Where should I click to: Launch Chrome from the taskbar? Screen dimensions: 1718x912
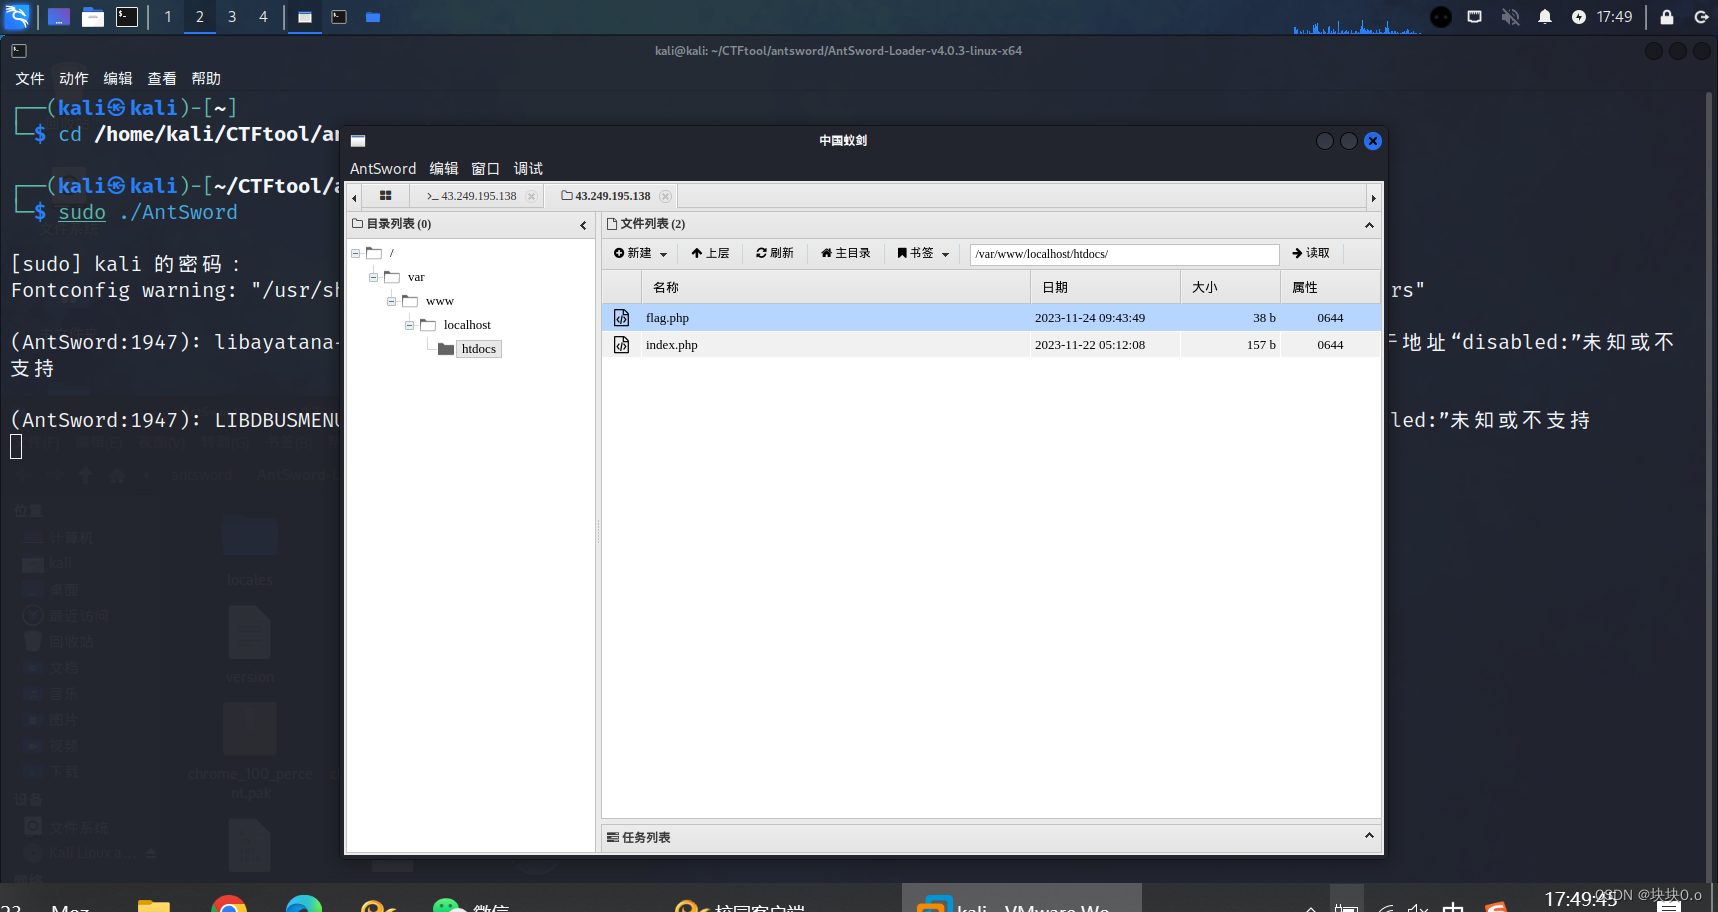230,905
